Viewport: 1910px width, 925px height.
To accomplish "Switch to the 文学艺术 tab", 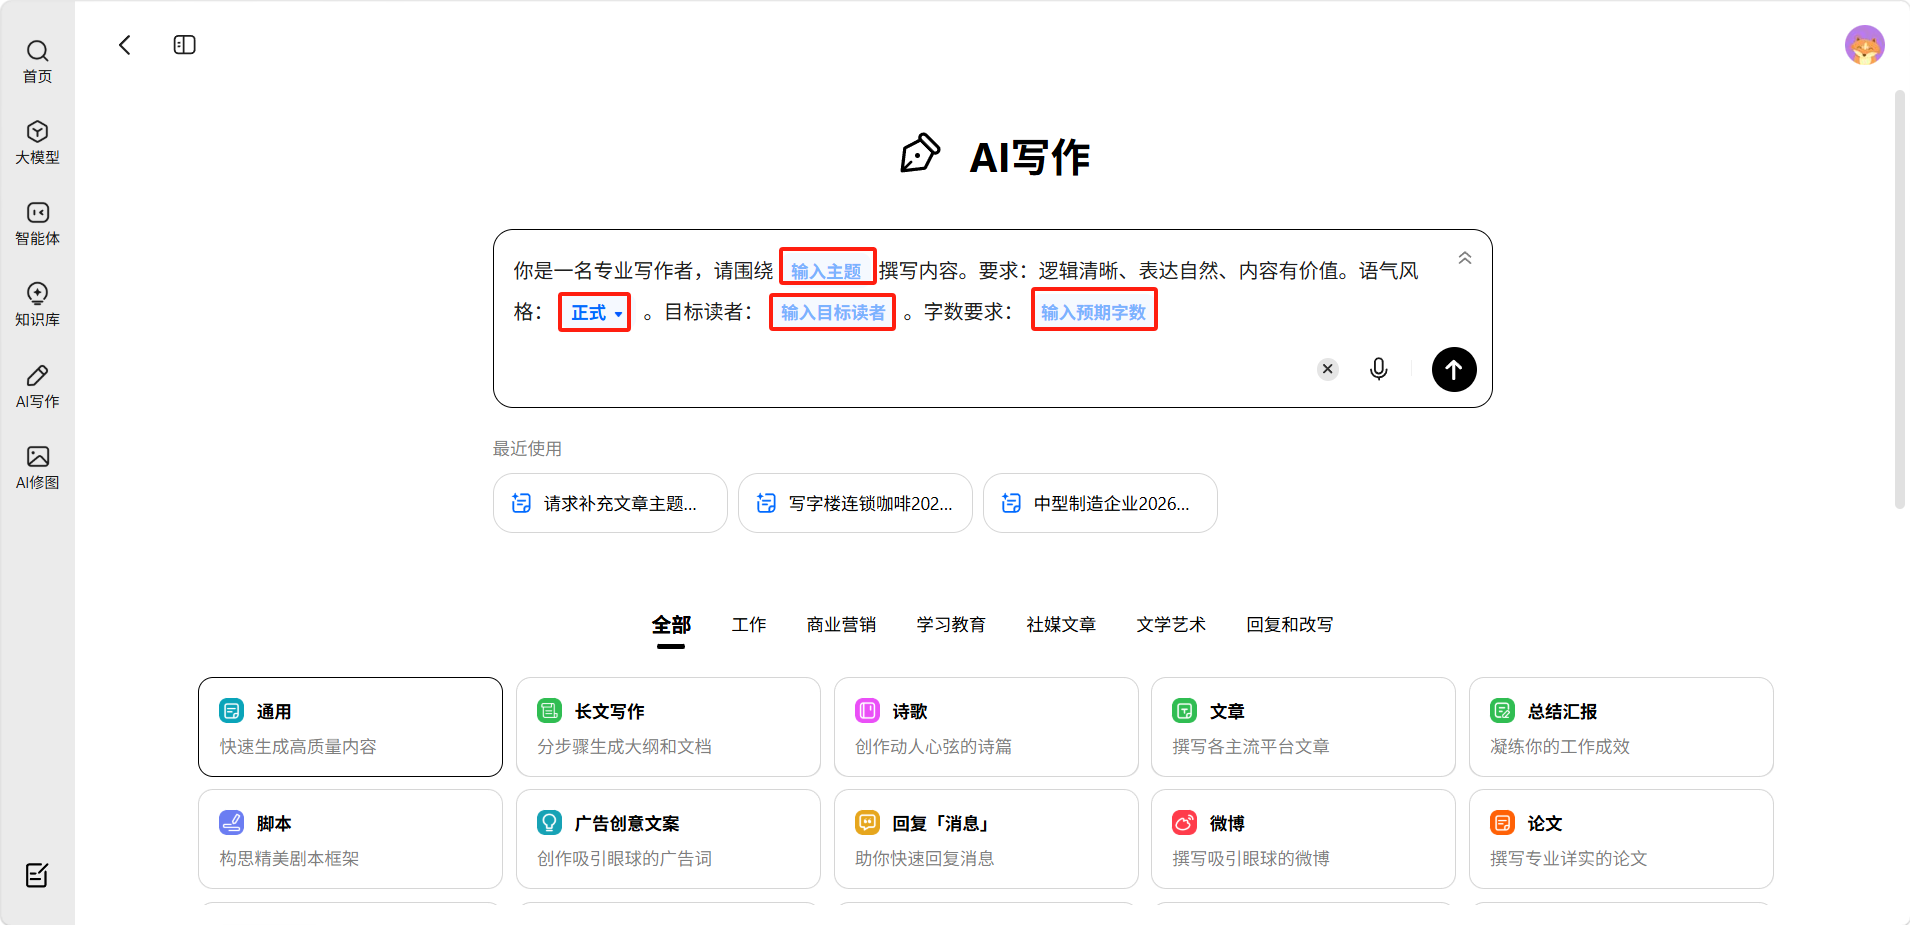I will (x=1171, y=625).
